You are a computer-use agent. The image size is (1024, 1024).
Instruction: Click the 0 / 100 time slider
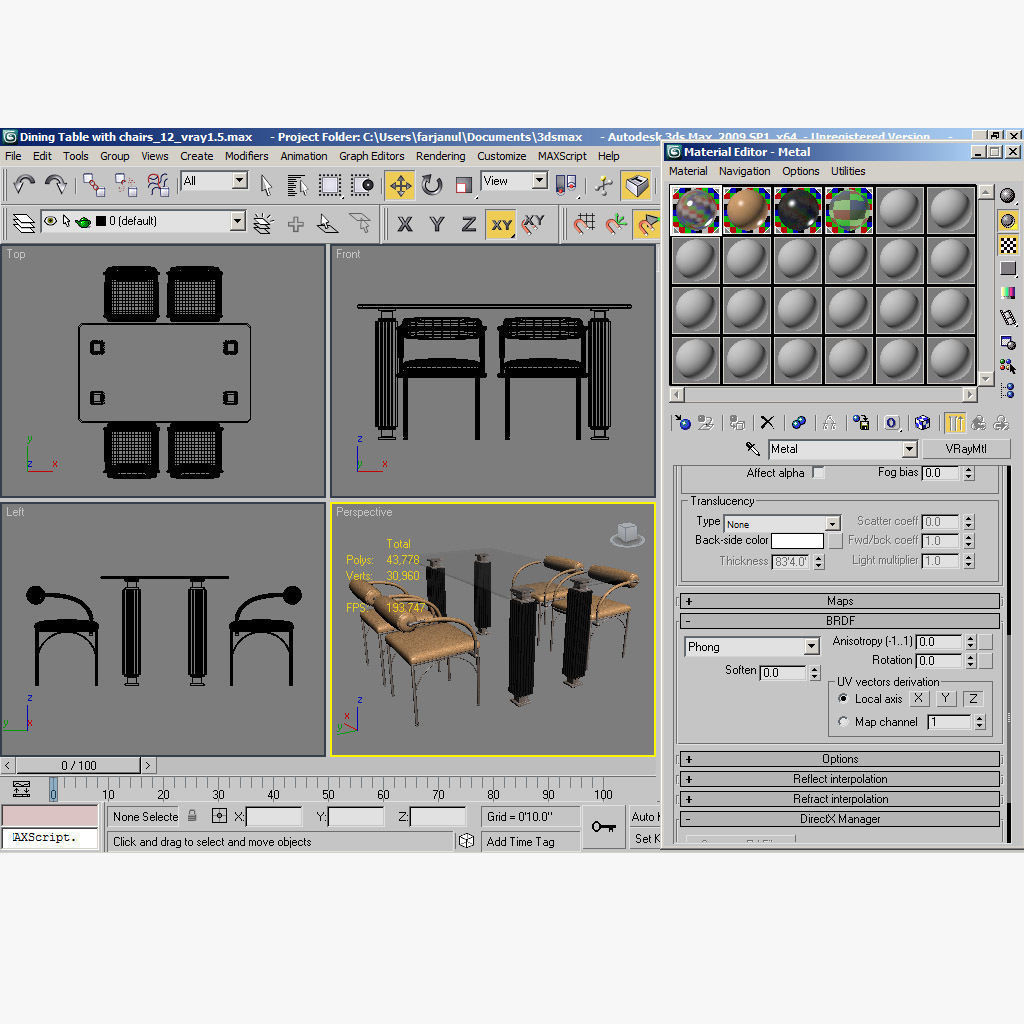click(78, 765)
